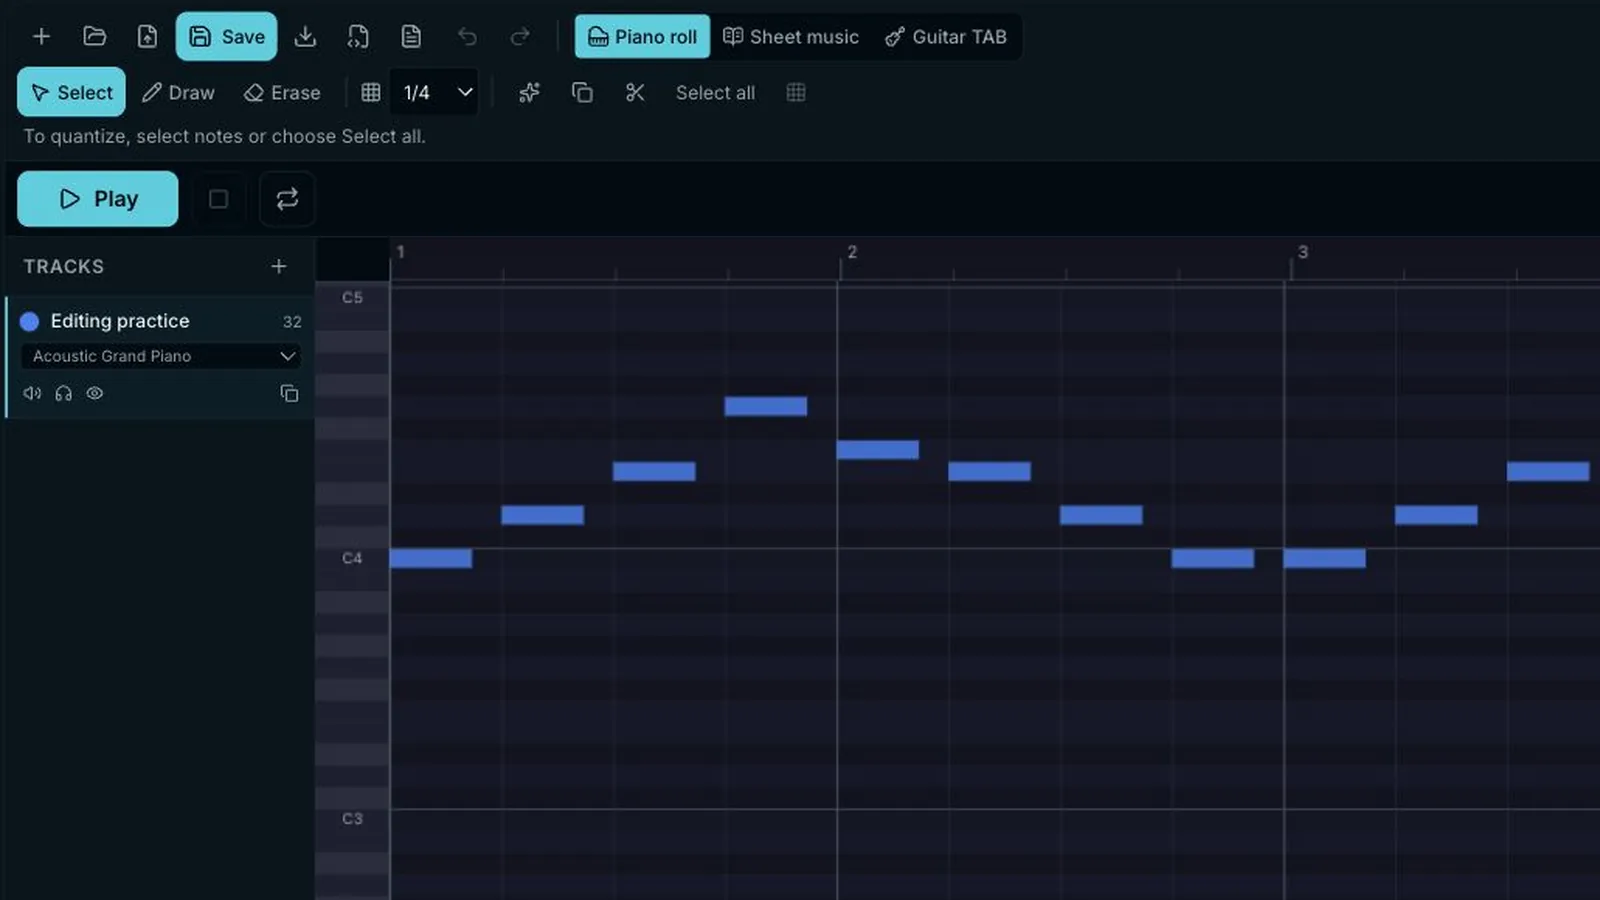Redo the last action

point(520,37)
